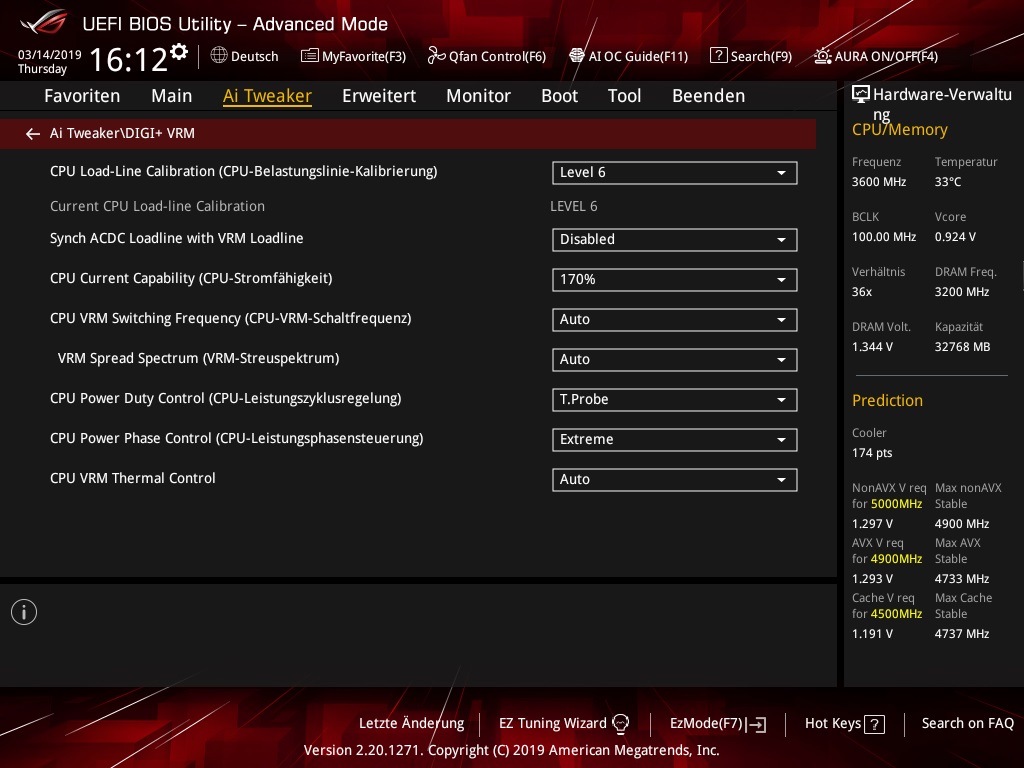Click the ROG logo at top left
The height and width of the screenshot is (768, 1024).
[43, 22]
